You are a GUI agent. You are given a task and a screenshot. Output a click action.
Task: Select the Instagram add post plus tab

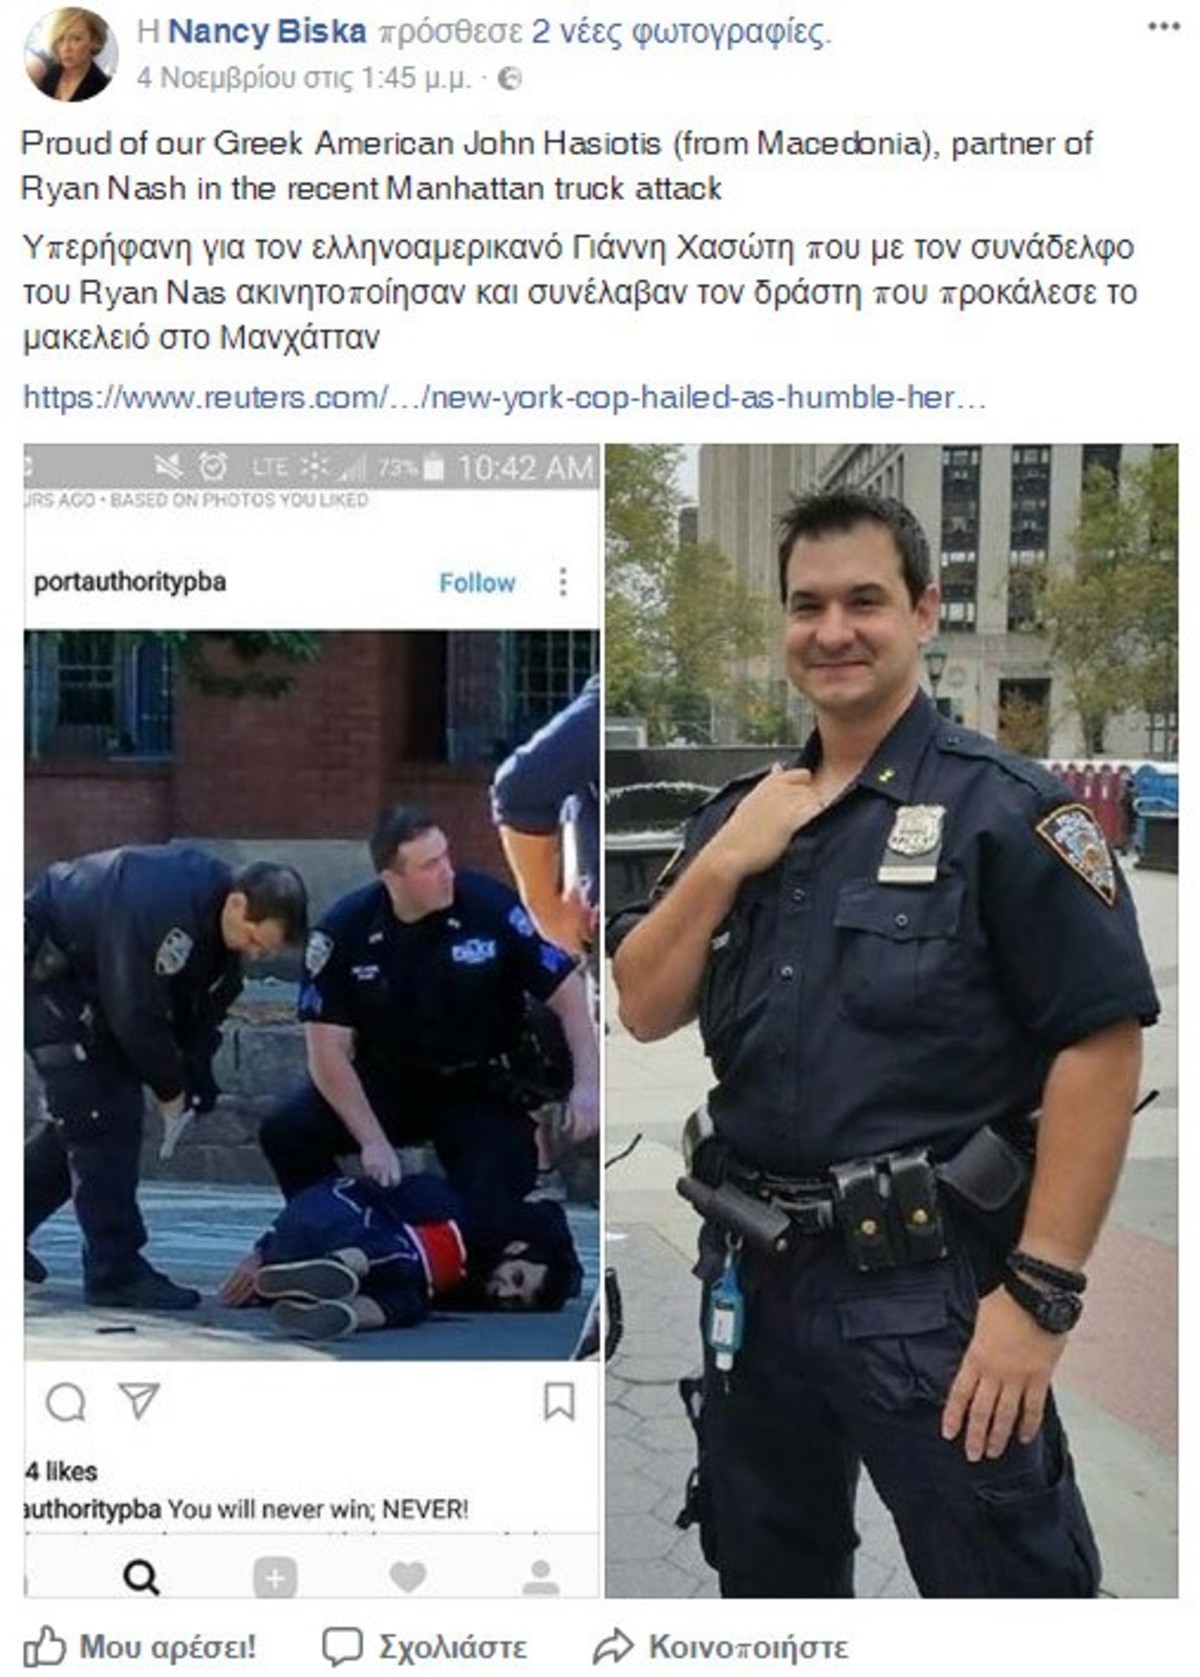click(275, 1578)
